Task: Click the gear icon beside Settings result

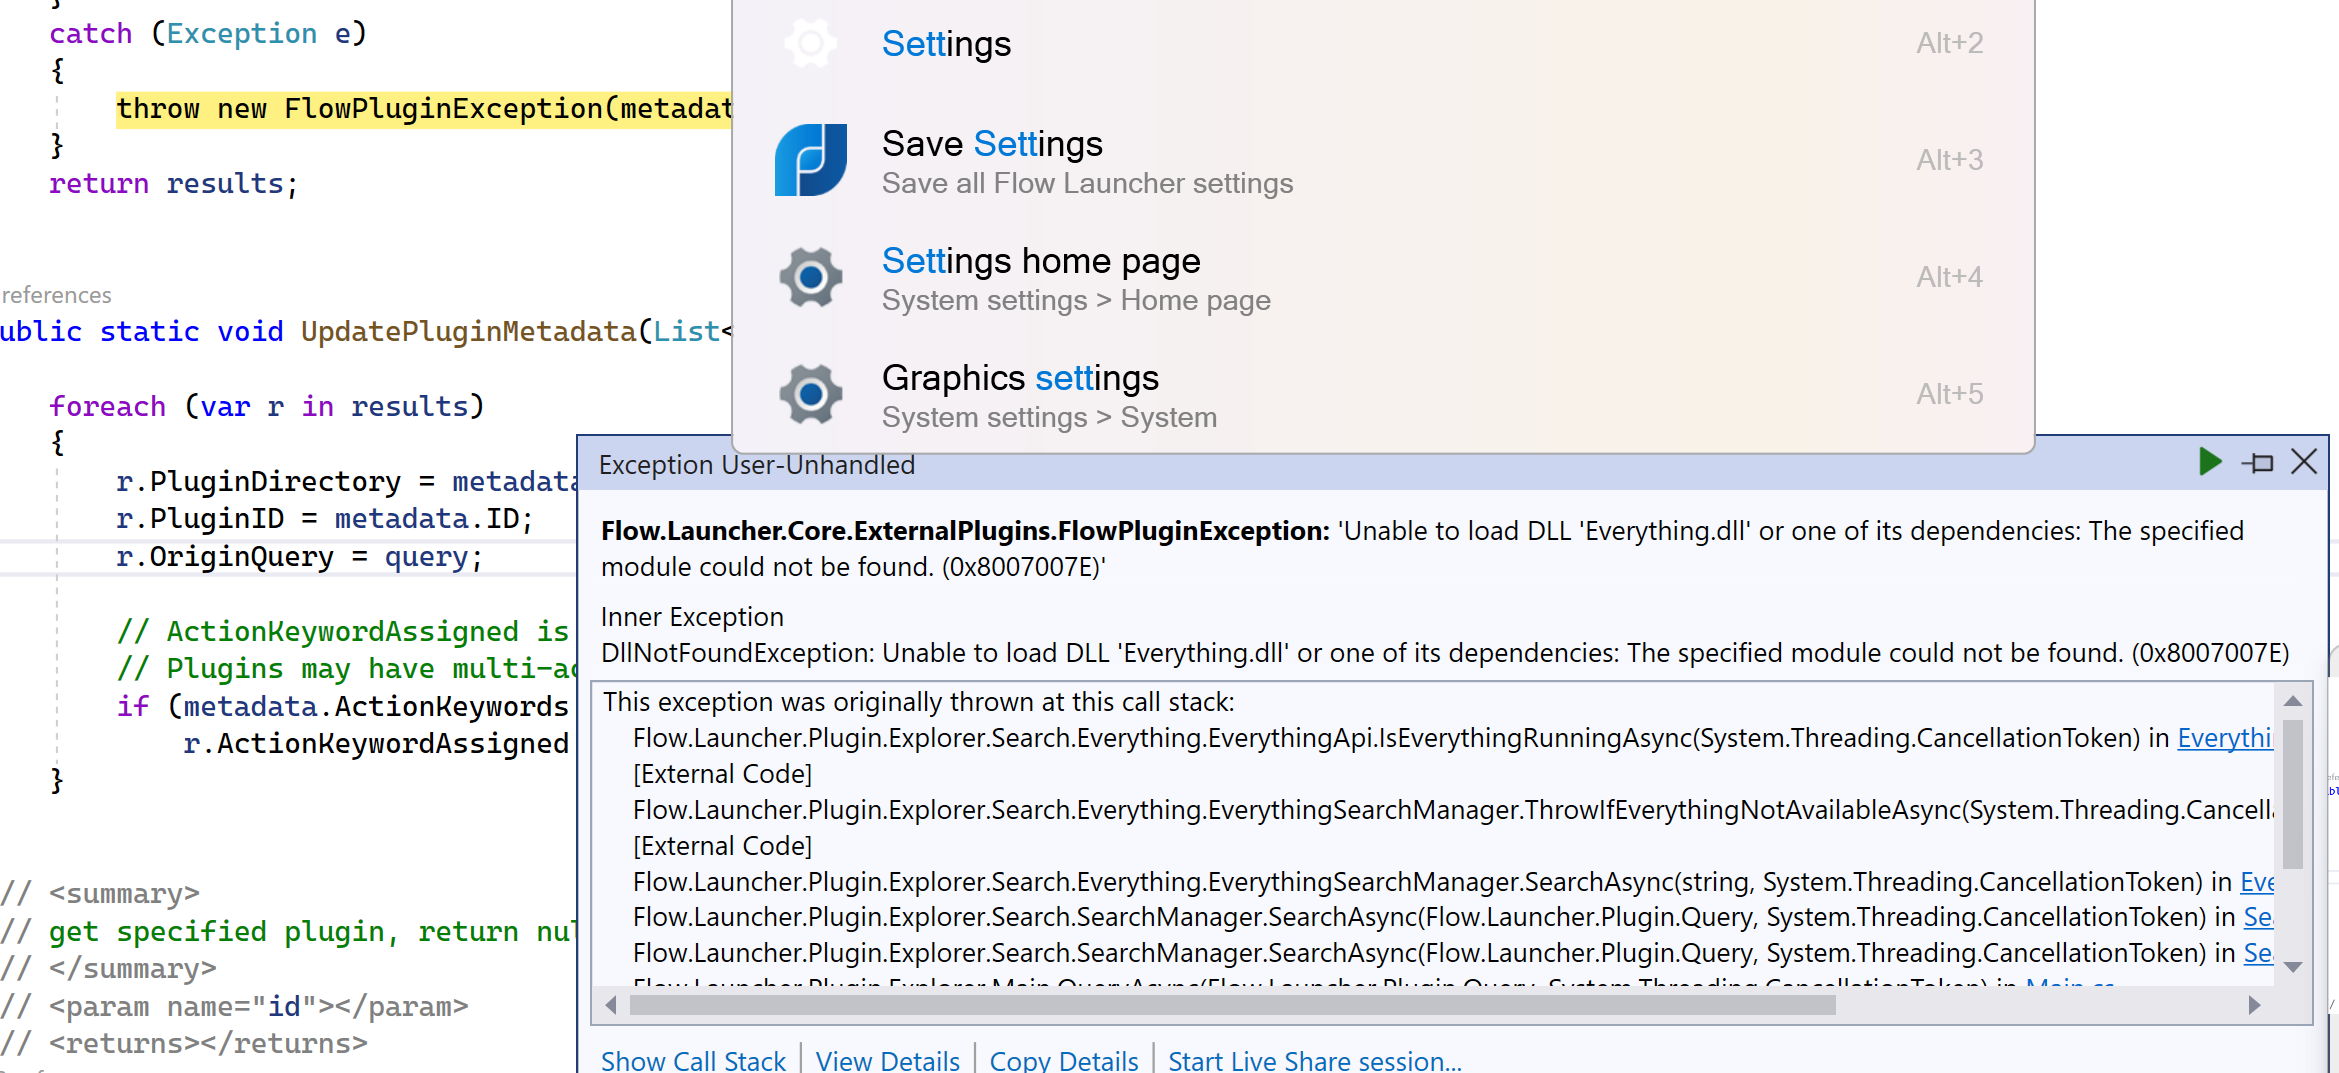Action: click(x=810, y=43)
